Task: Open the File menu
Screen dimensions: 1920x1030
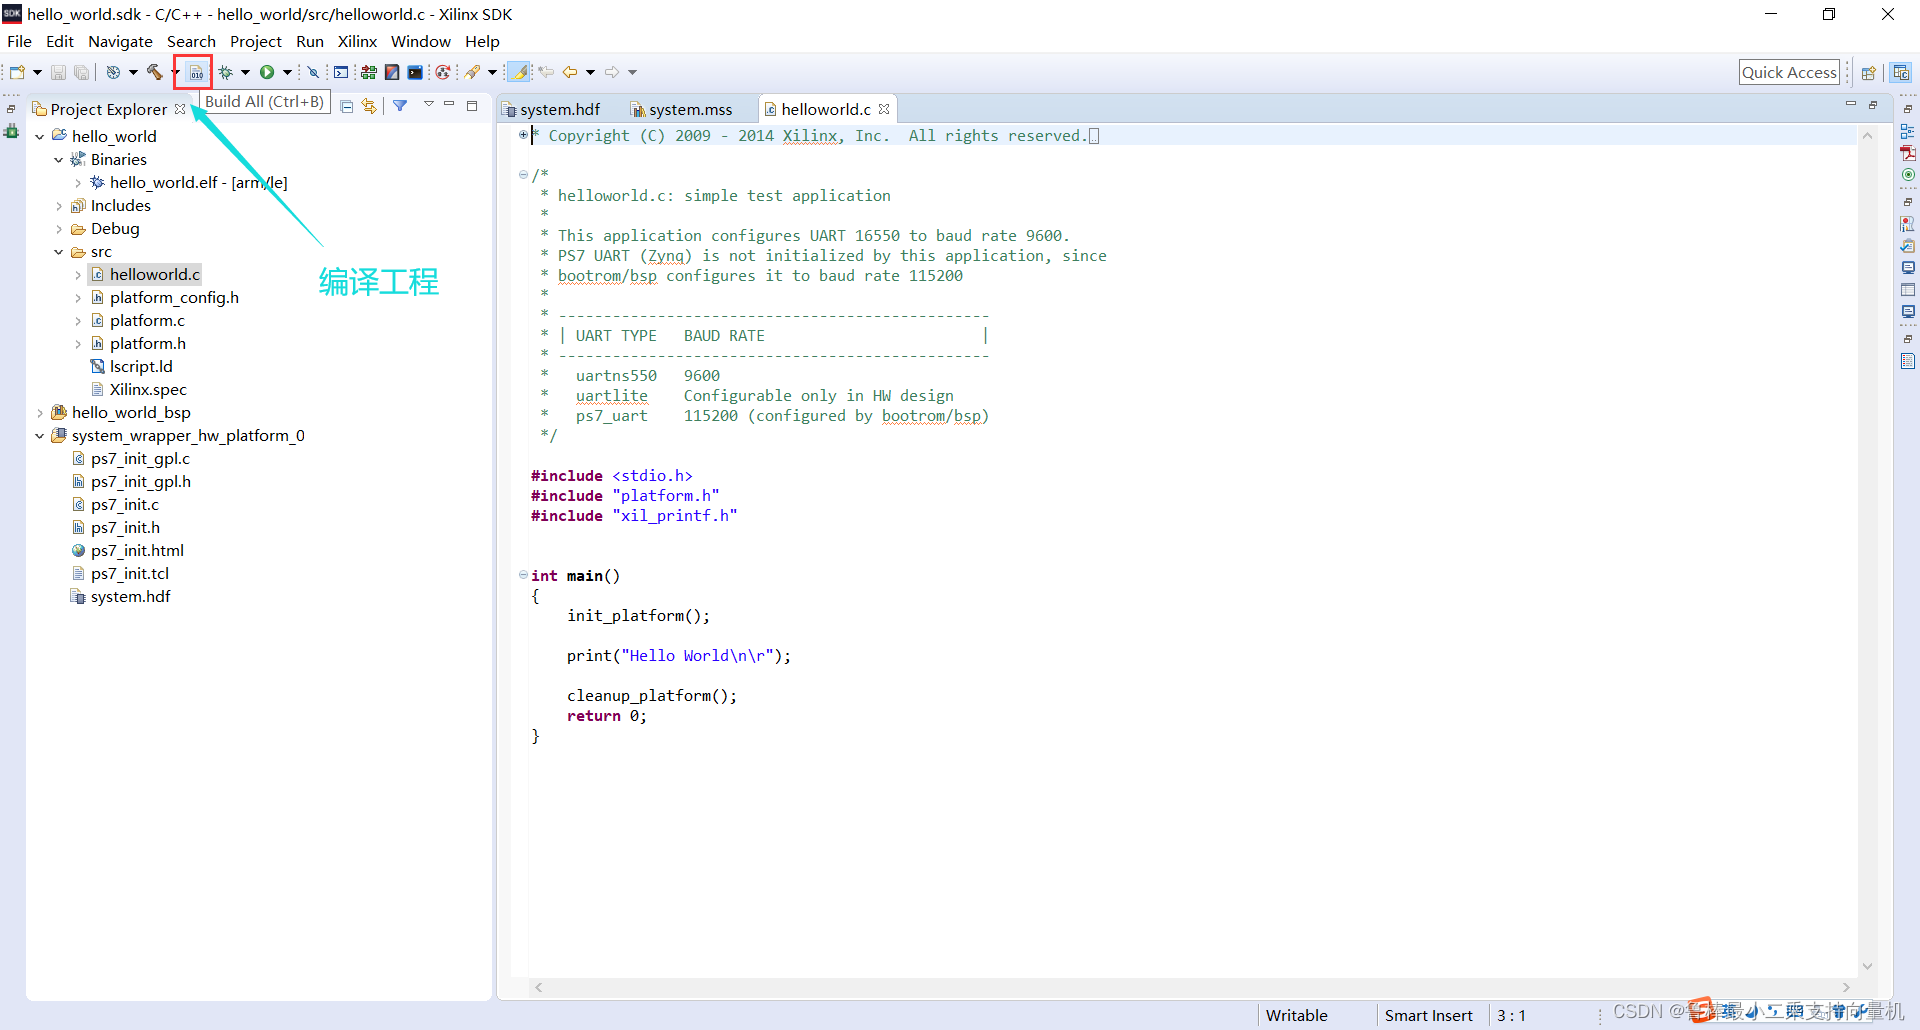Action: coord(19,41)
